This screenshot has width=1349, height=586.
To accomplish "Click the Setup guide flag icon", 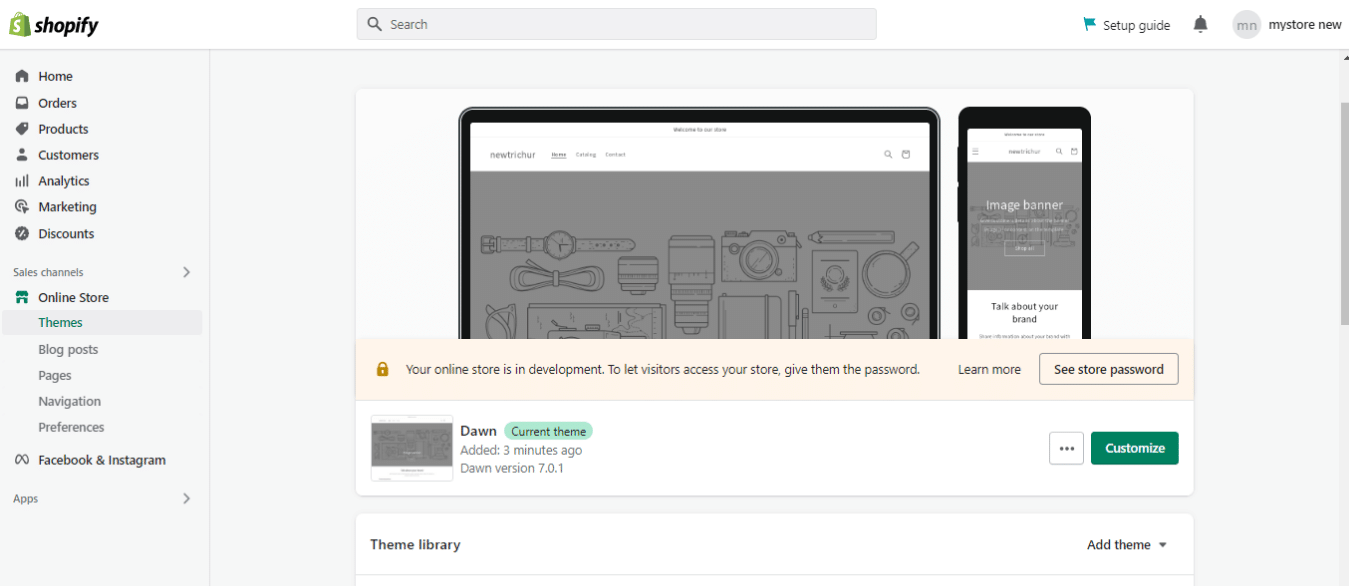I will coord(1089,24).
